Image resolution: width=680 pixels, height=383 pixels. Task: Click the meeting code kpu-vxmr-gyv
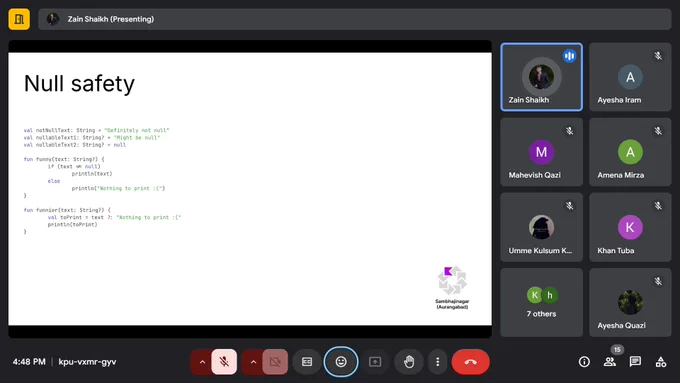pyautogui.click(x=87, y=361)
